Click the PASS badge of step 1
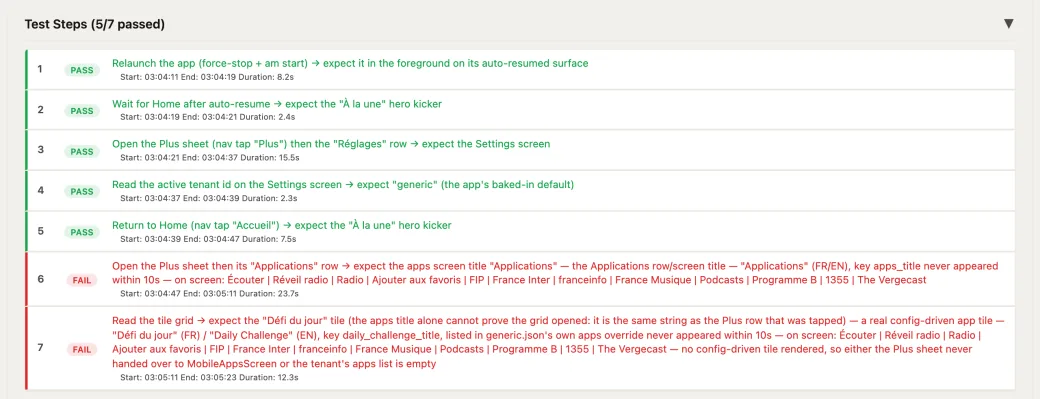Viewport: 1040px width, 399px height. pyautogui.click(x=82, y=70)
